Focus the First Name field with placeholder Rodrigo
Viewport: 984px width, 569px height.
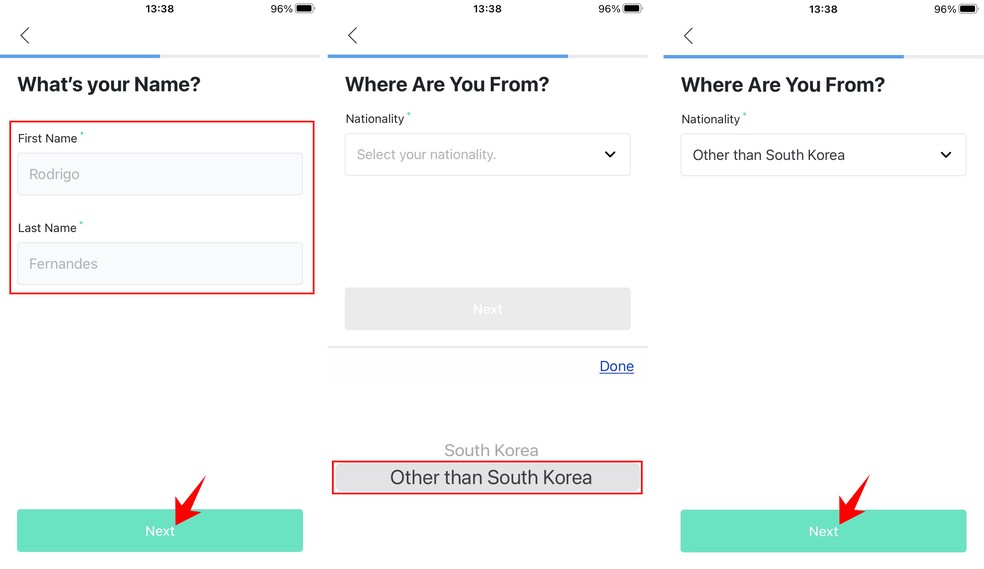click(x=160, y=174)
